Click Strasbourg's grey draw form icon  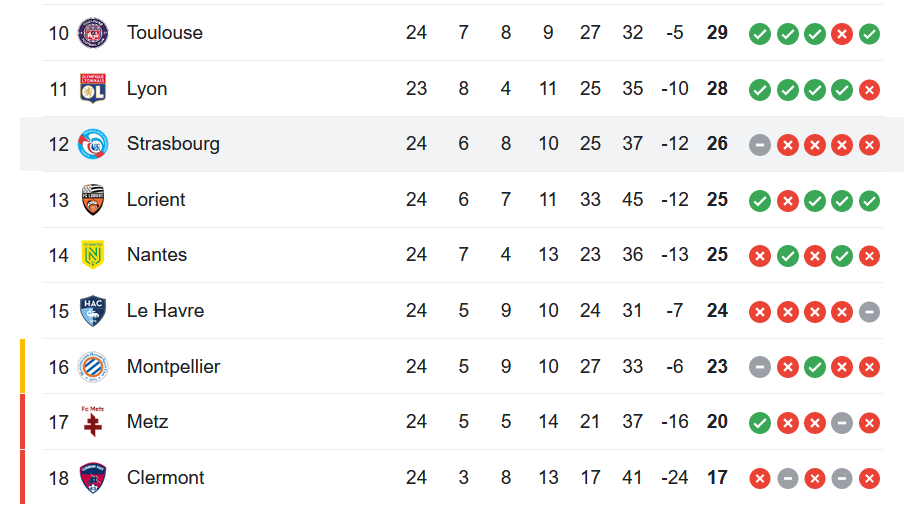pyautogui.click(x=760, y=145)
